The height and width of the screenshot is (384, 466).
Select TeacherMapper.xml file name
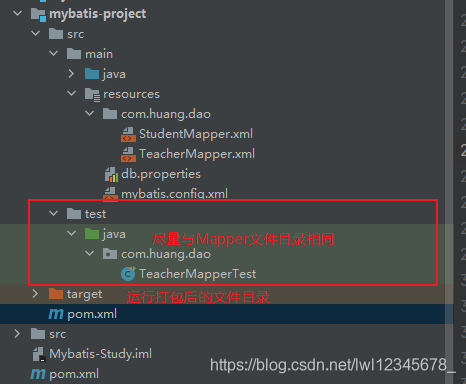tap(197, 154)
